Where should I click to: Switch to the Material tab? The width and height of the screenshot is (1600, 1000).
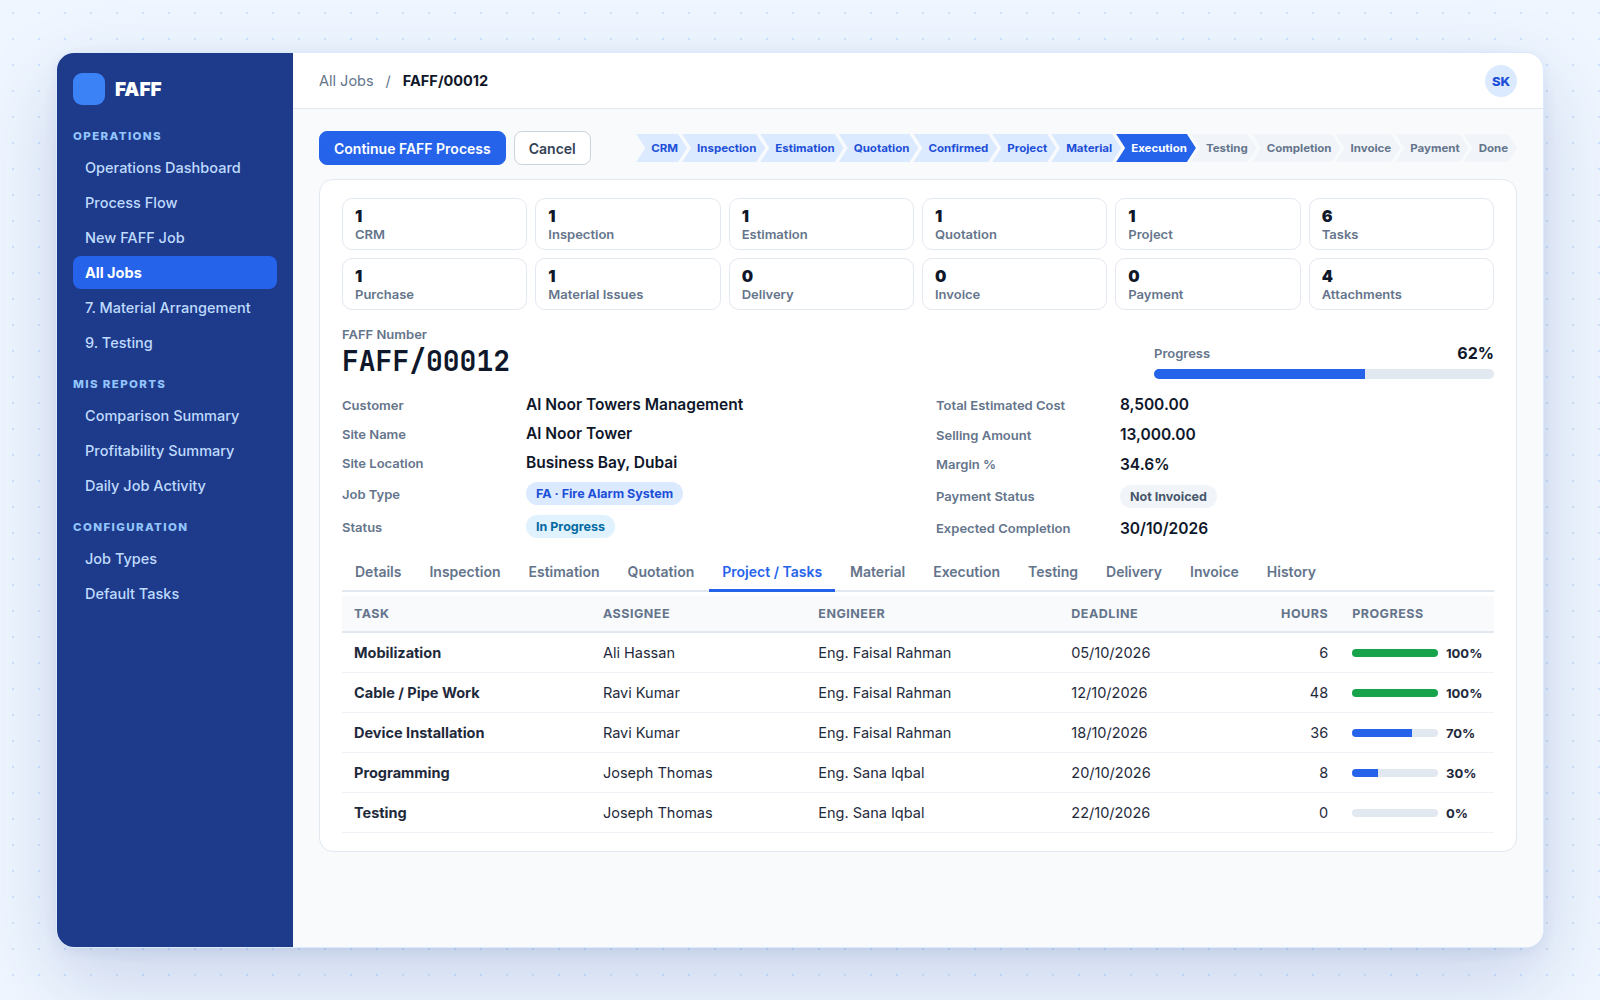coord(877,572)
